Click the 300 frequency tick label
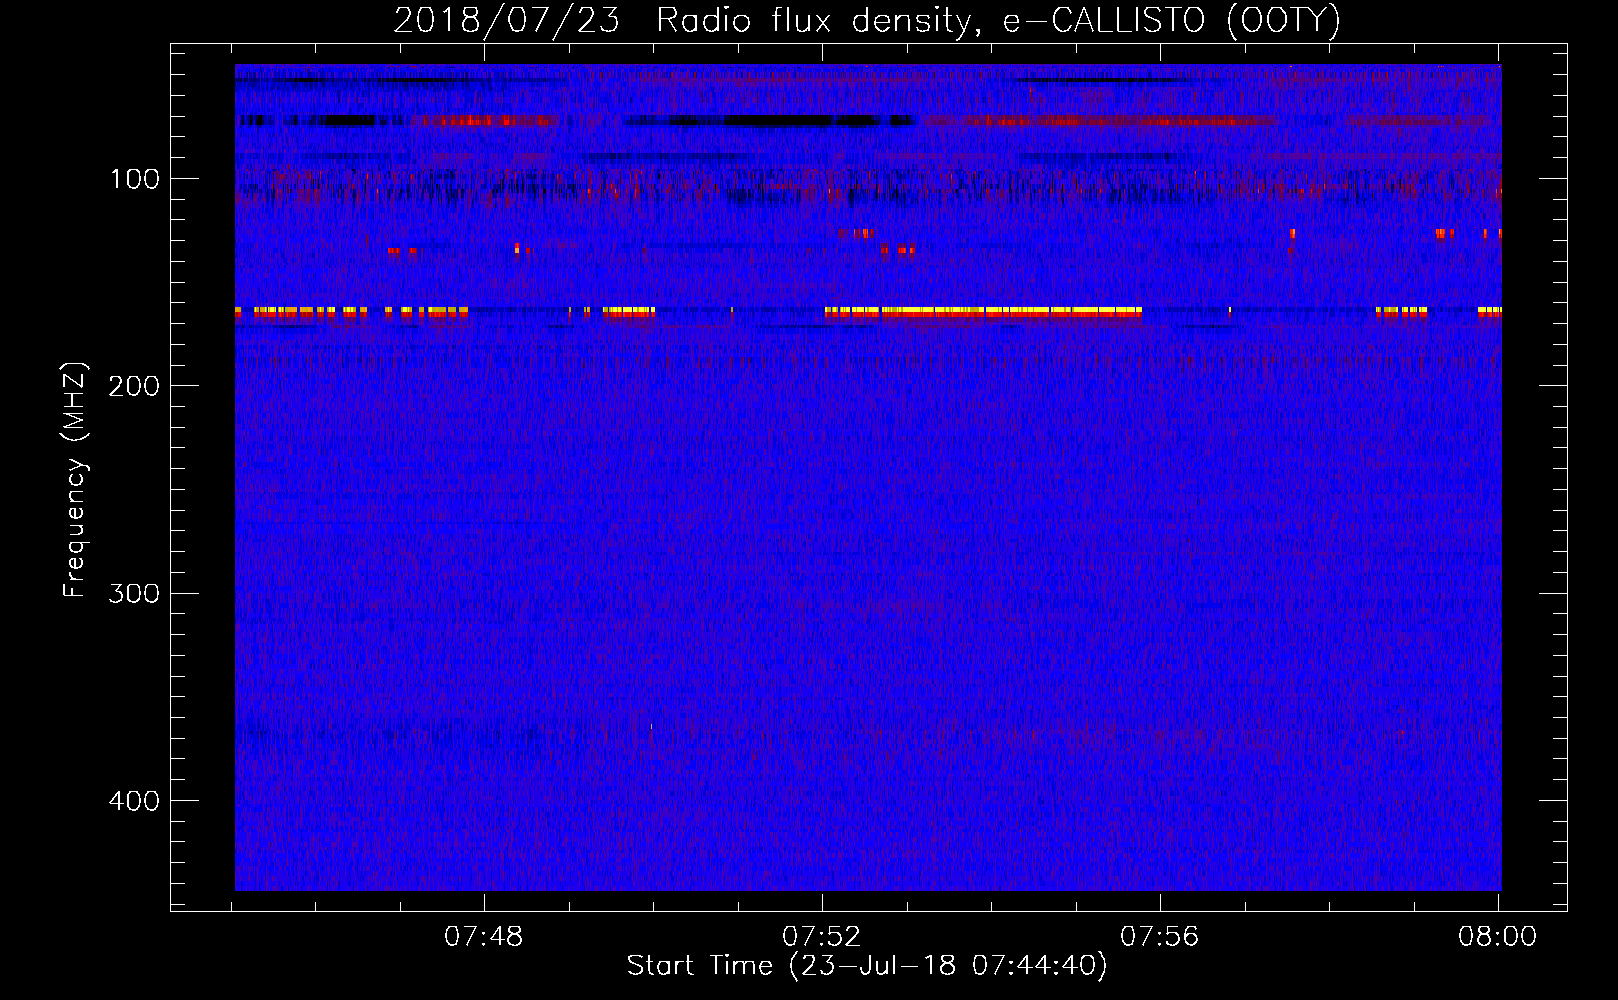The width and height of the screenshot is (1618, 1000). click(x=135, y=594)
